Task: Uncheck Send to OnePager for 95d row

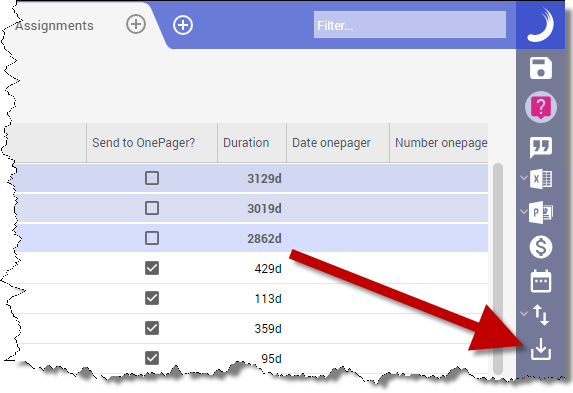Action: point(152,358)
